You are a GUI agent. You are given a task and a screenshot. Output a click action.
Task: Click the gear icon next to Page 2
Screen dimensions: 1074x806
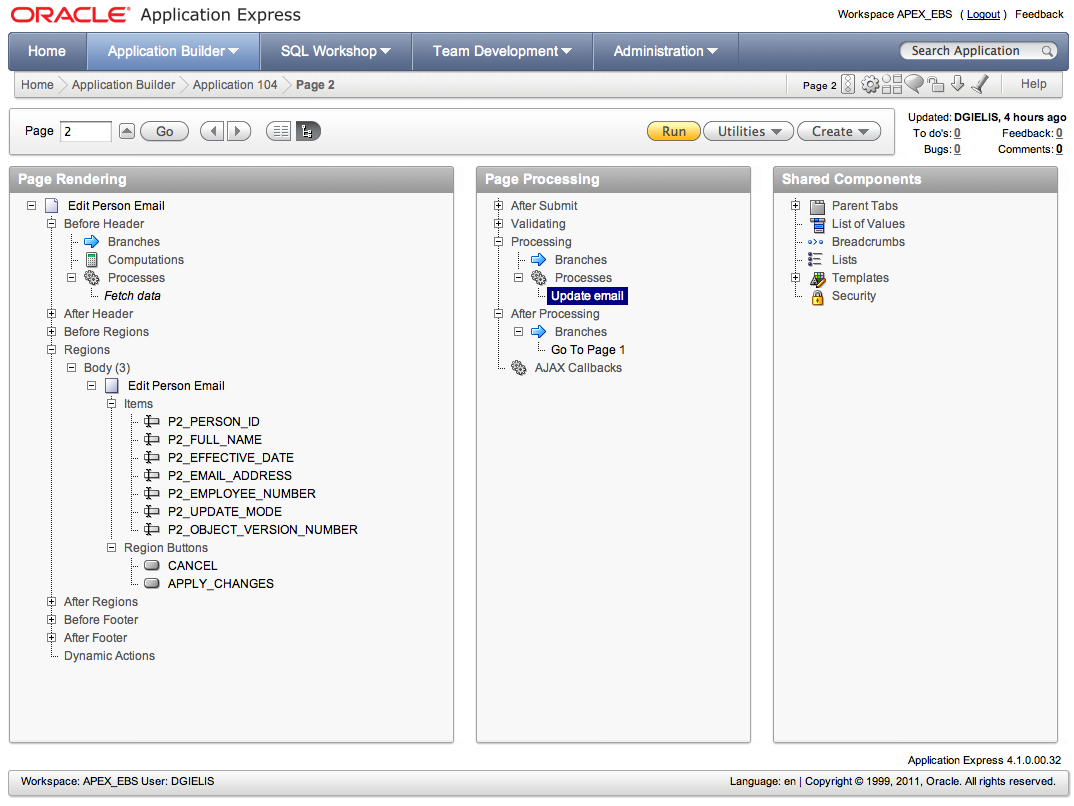(x=870, y=84)
